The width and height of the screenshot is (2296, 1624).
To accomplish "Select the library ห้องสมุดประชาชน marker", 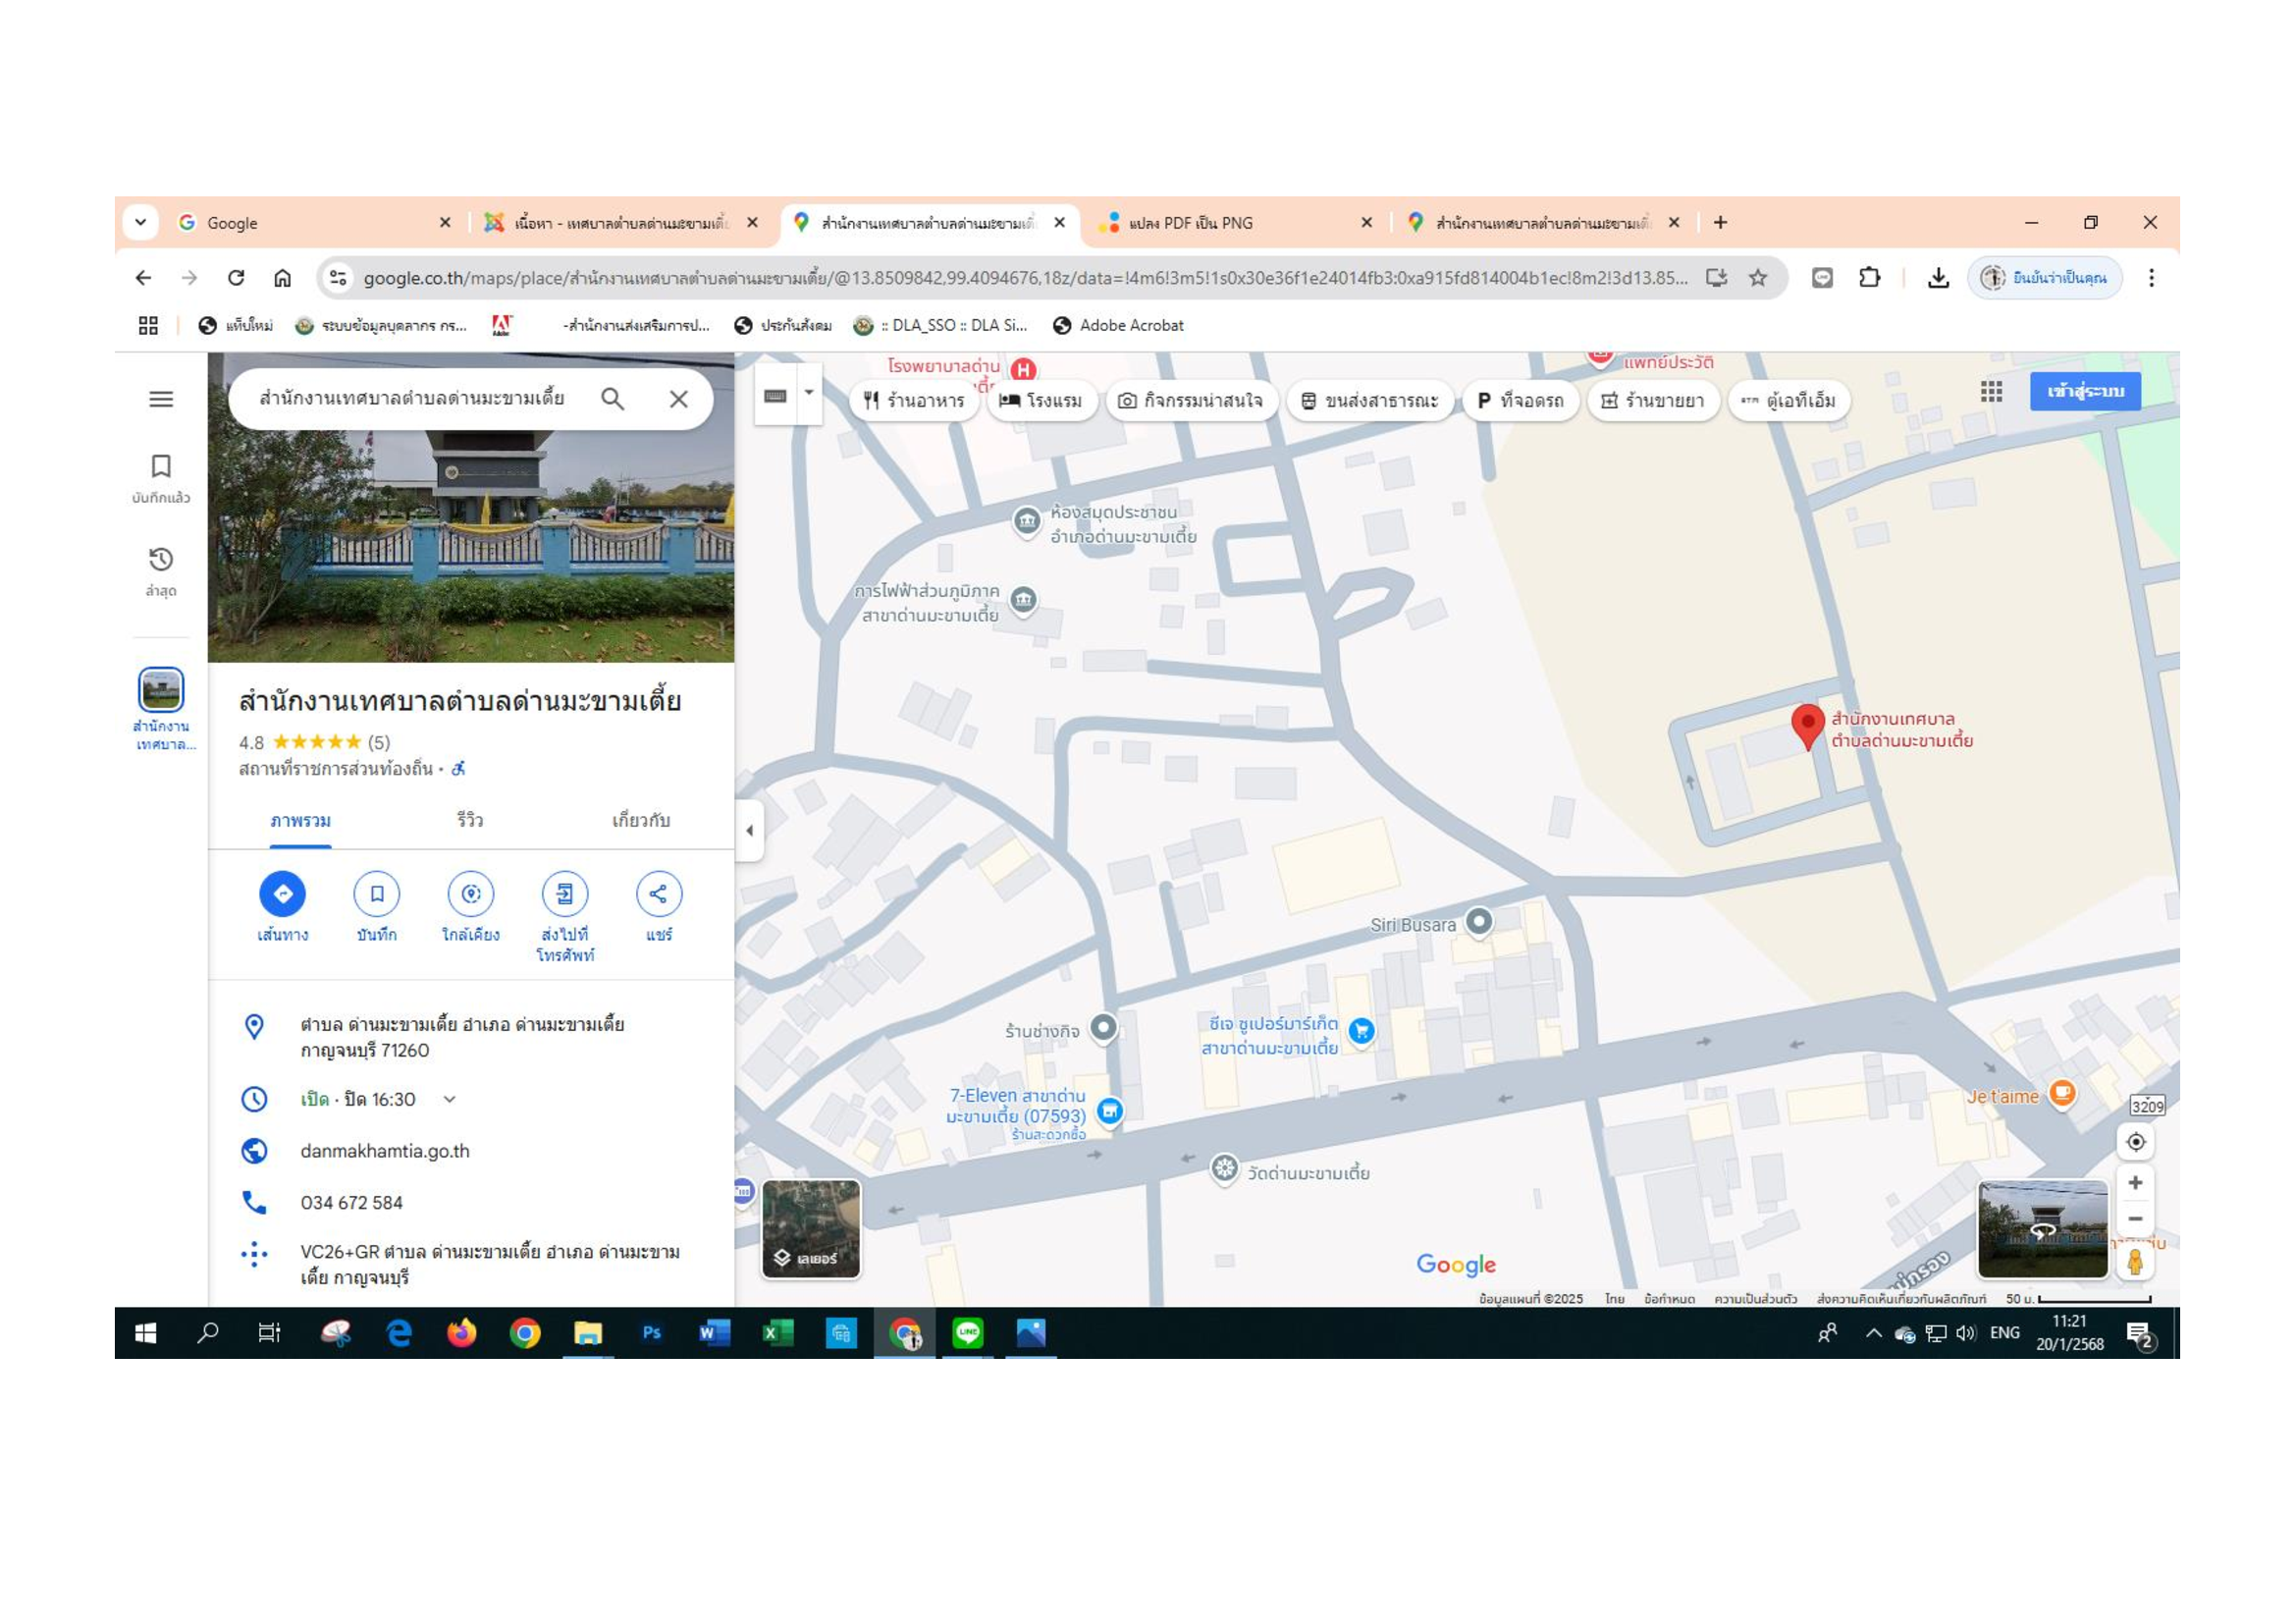I will pyautogui.click(x=1027, y=521).
